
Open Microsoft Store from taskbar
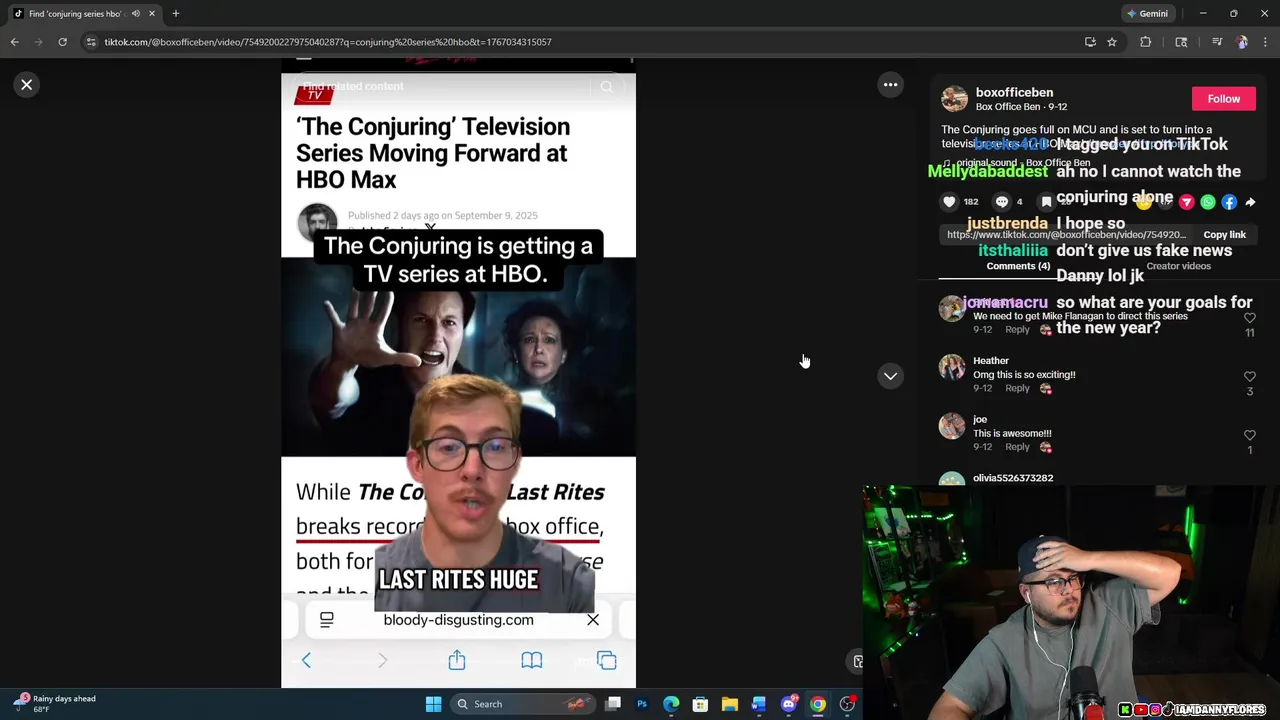[700, 704]
